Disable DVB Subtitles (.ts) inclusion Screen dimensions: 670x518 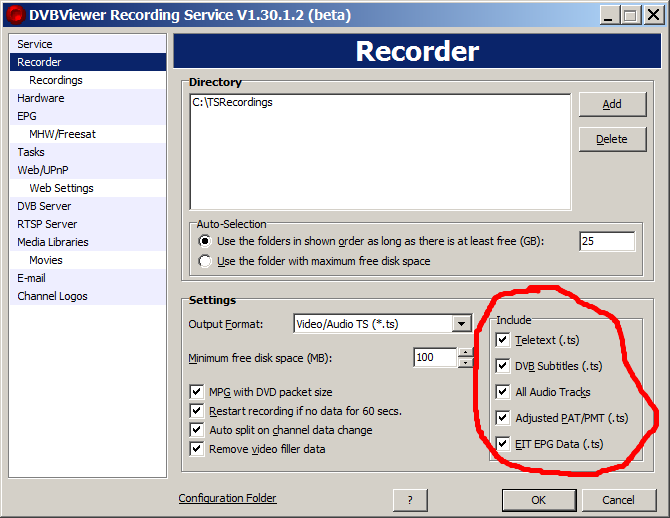pyautogui.click(x=503, y=366)
